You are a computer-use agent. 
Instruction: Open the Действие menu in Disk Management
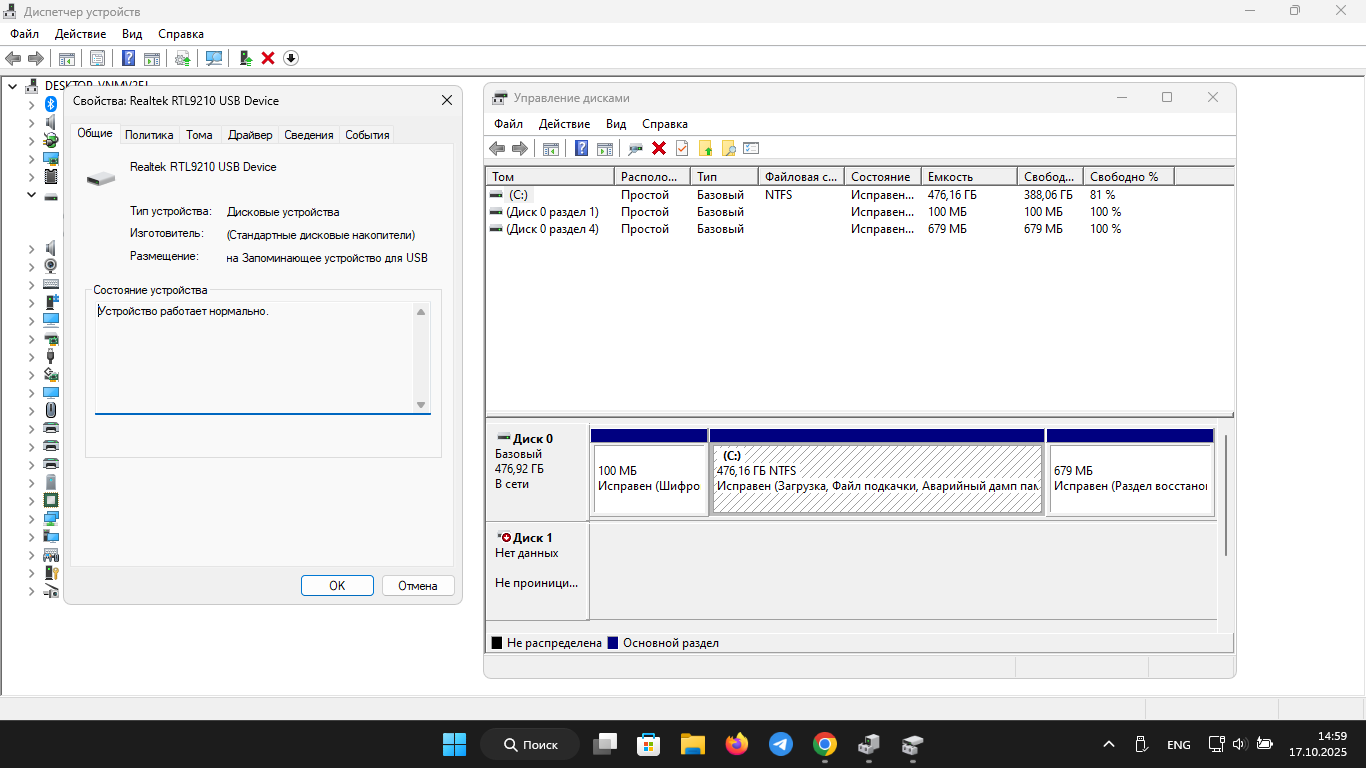click(x=564, y=124)
